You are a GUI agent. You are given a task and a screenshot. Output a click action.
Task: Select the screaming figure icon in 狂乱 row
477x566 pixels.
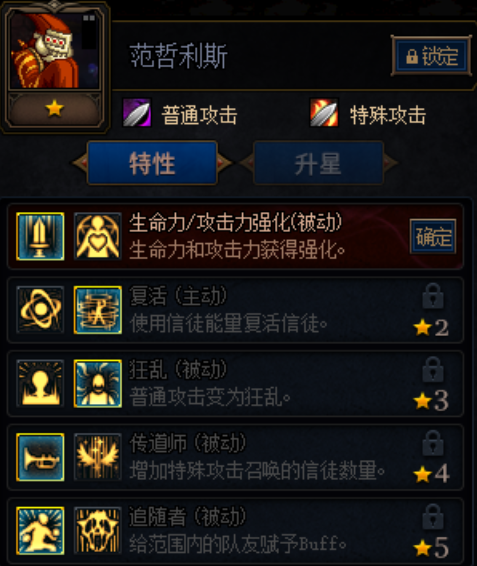pos(97,383)
